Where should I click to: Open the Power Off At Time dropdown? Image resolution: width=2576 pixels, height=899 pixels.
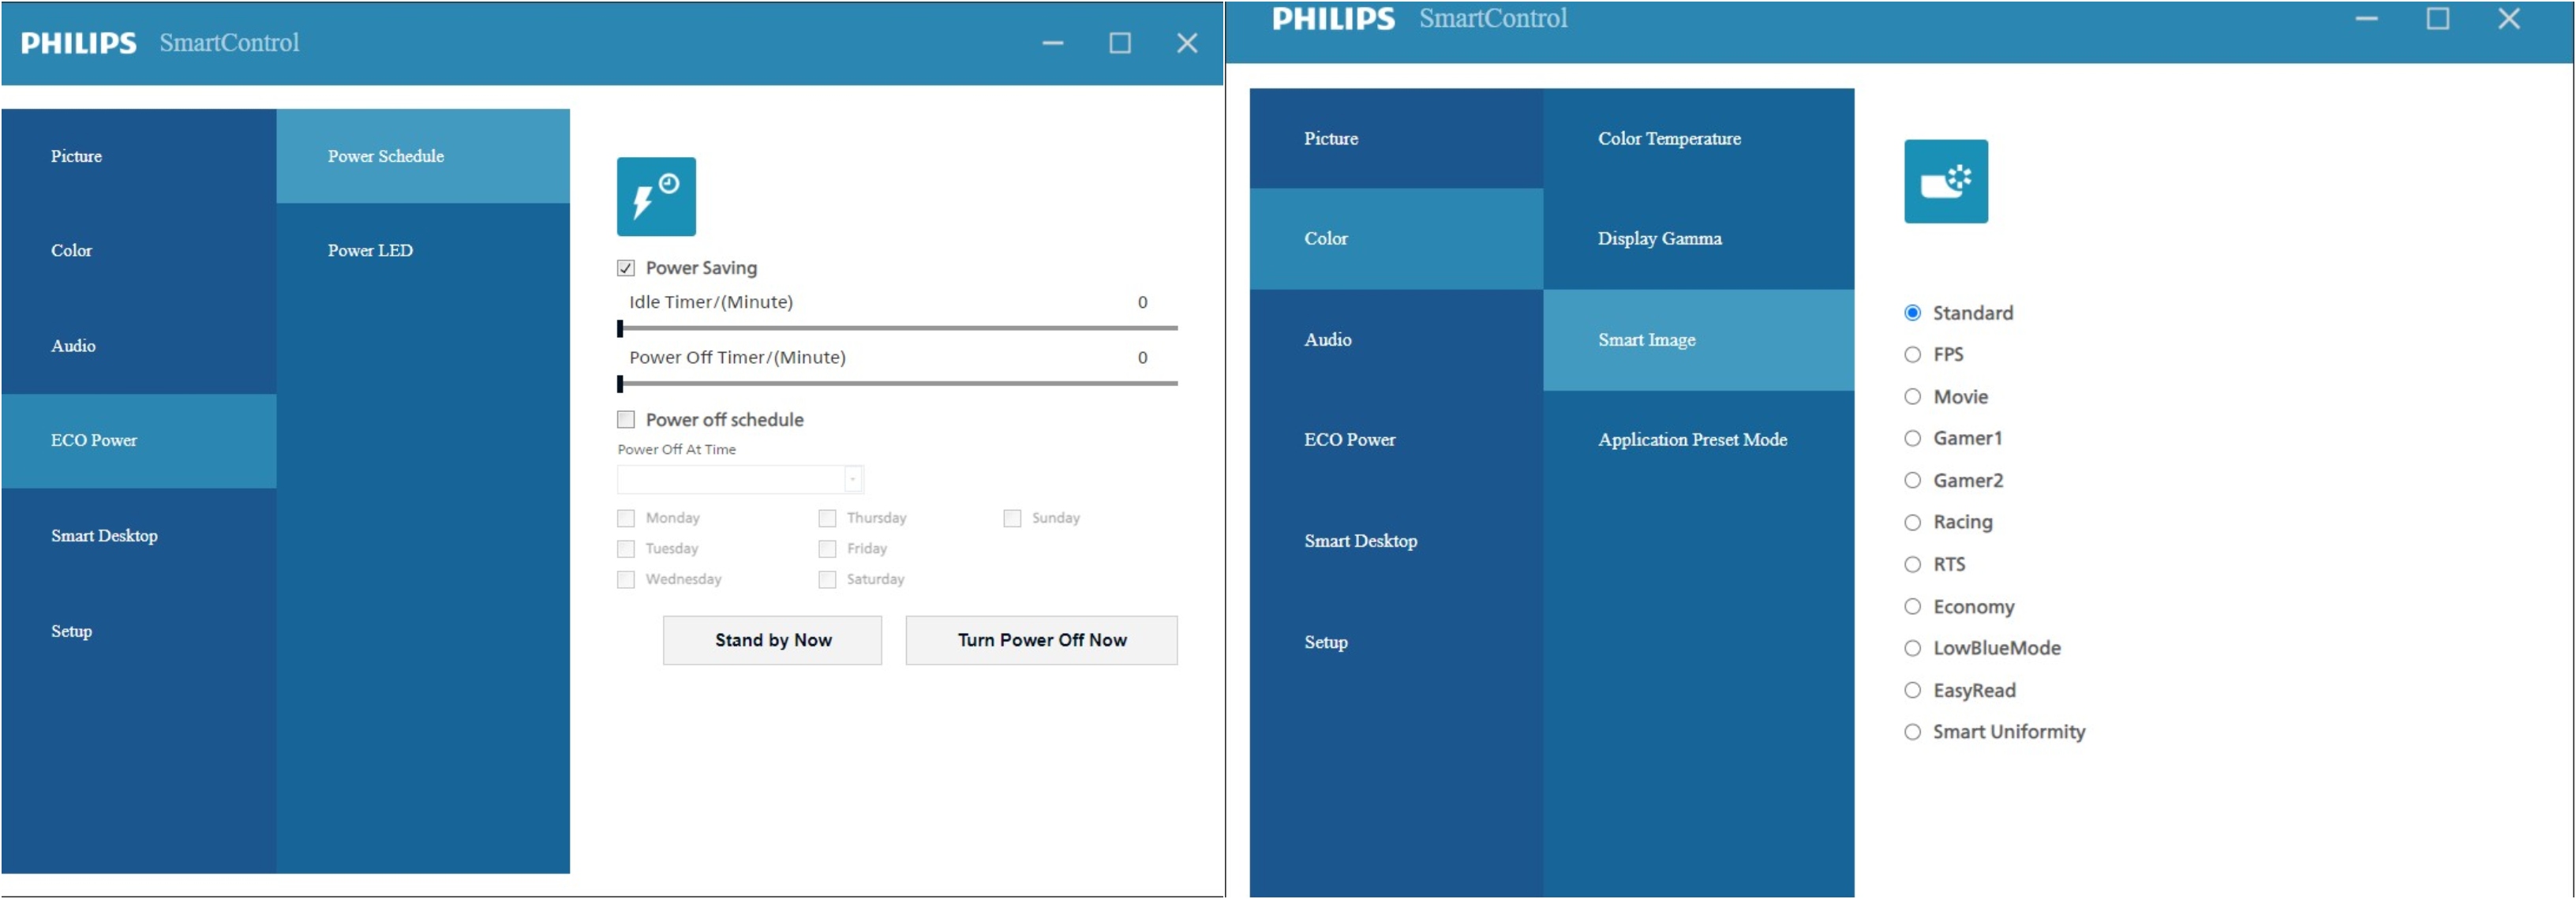852,480
